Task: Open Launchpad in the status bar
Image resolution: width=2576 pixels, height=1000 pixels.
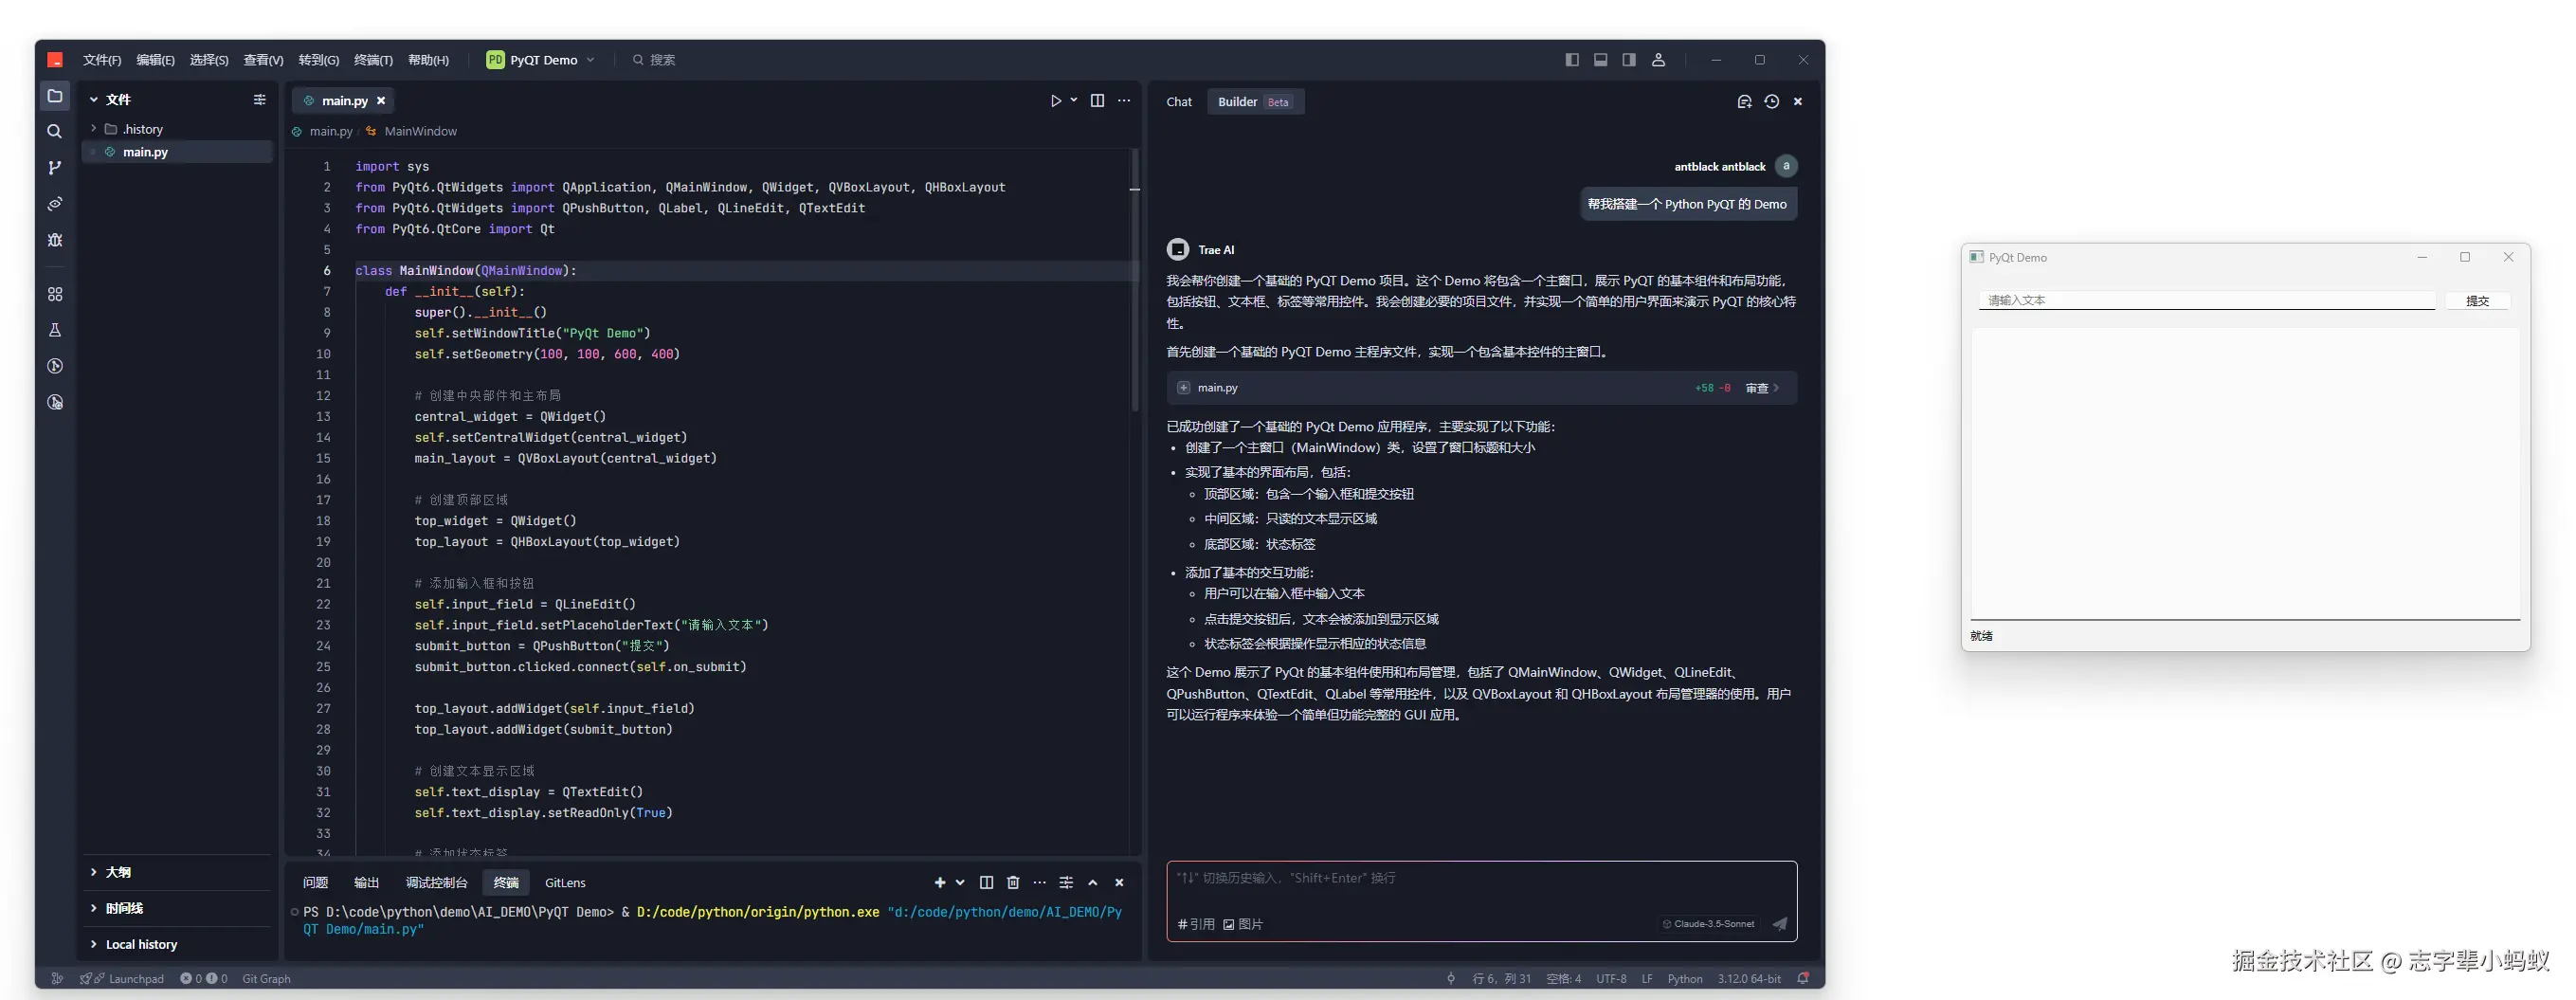Action: [x=122, y=979]
